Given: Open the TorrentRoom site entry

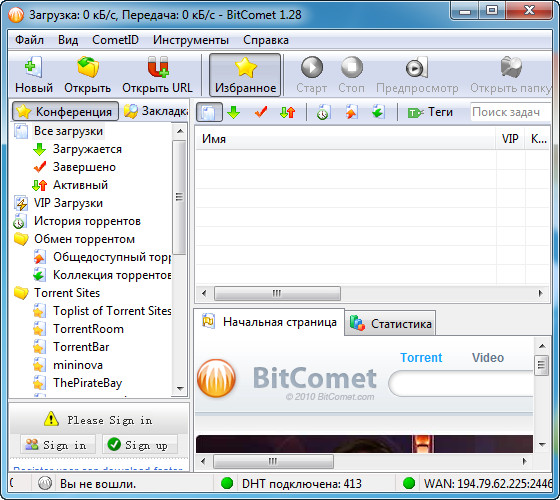Looking at the screenshot, I should coord(88,329).
